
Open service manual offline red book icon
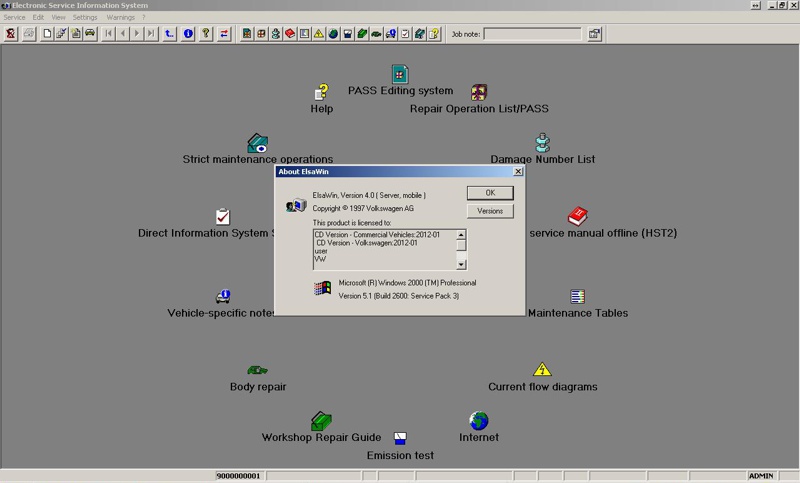[578, 216]
